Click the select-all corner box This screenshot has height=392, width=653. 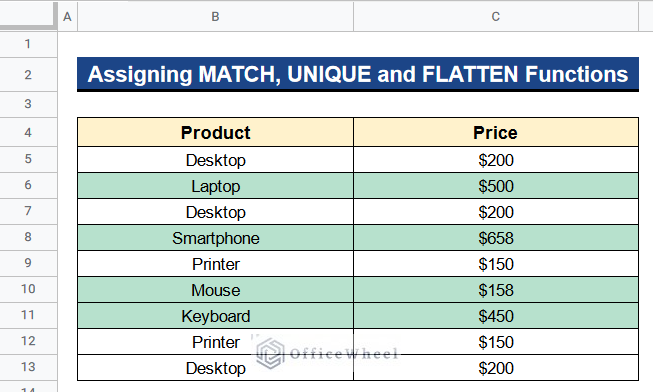(x=28, y=16)
